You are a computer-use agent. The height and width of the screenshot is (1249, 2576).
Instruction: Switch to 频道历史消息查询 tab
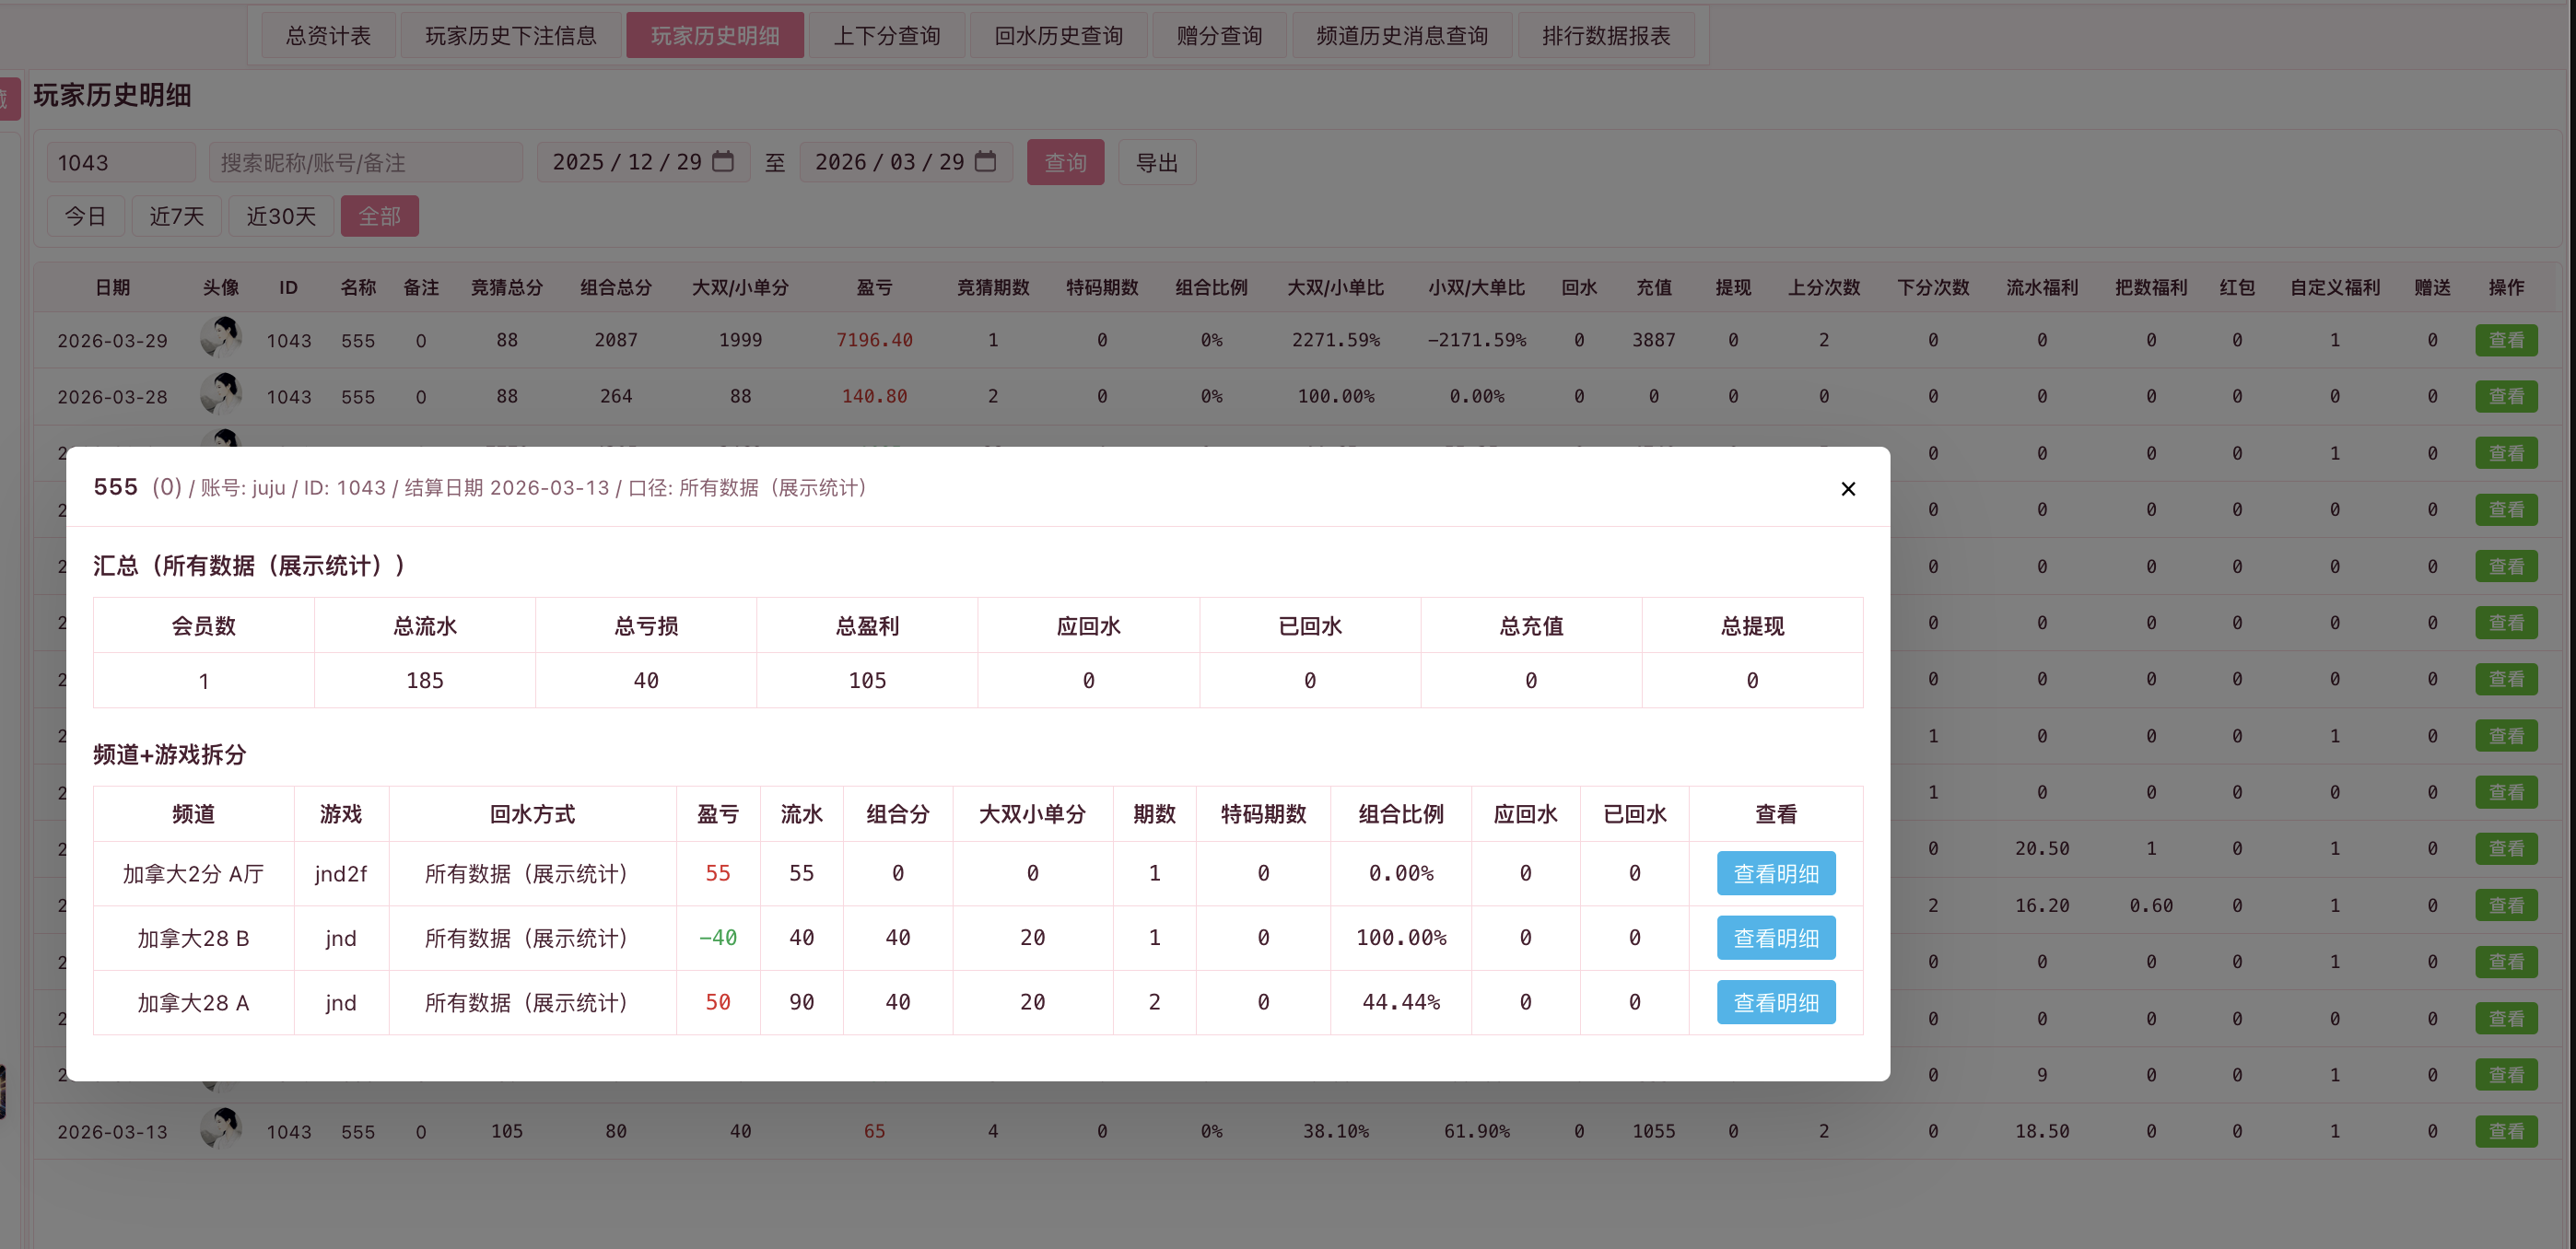1402,36
